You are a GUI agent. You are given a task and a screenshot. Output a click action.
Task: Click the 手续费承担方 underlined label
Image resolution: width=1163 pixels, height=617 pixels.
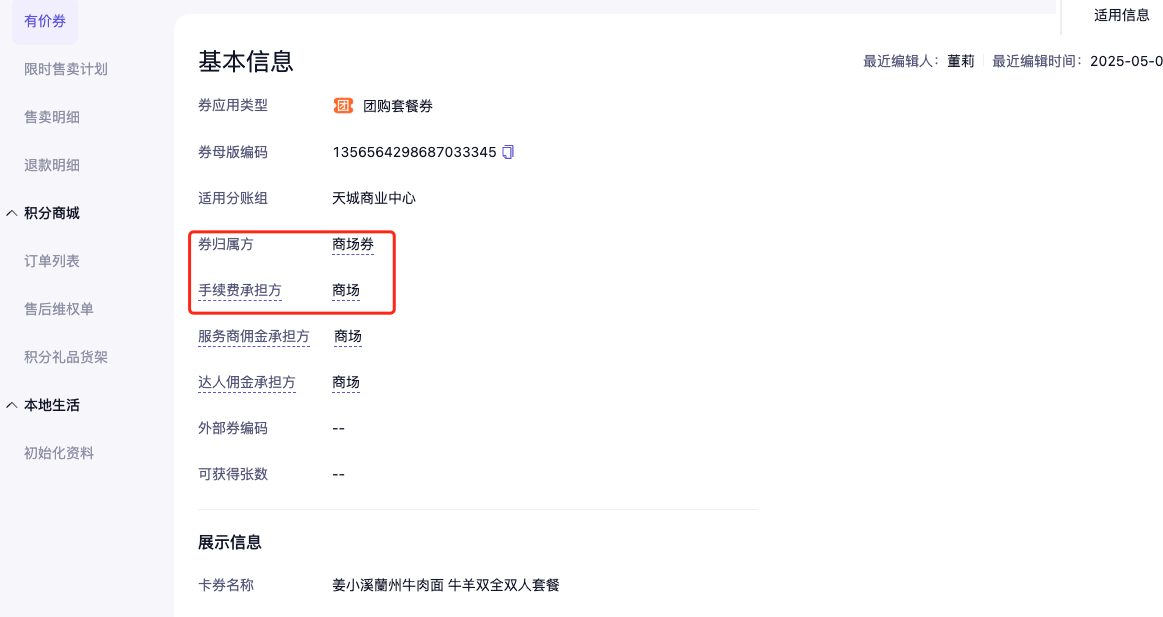pos(240,291)
